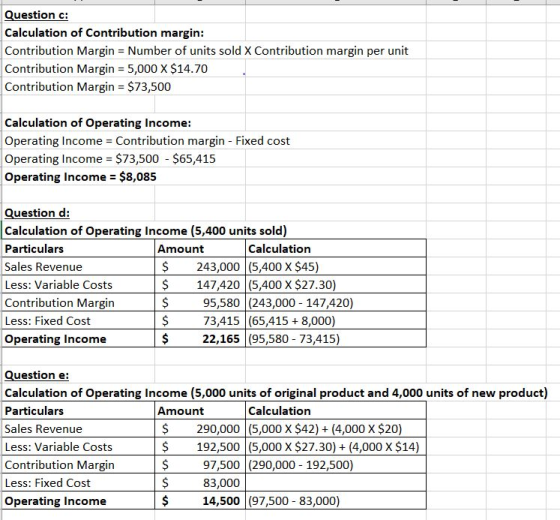Select amount cell 73,415
Viewport: 560px width, 520px height.
pyautogui.click(x=200, y=321)
